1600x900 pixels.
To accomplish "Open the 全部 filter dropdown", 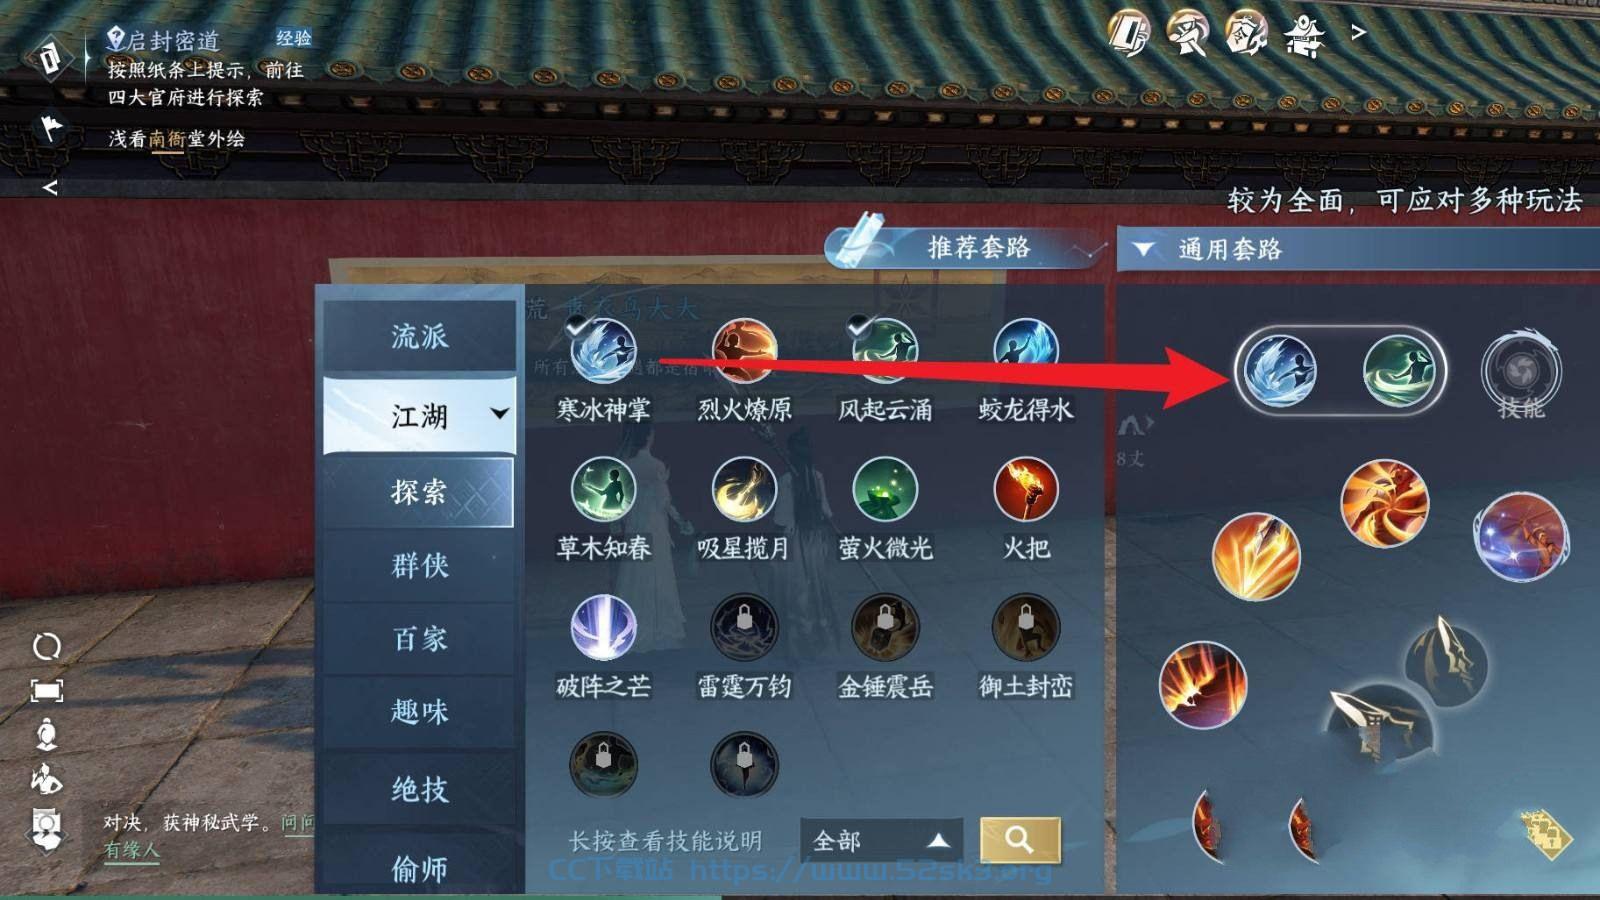I will [x=881, y=840].
